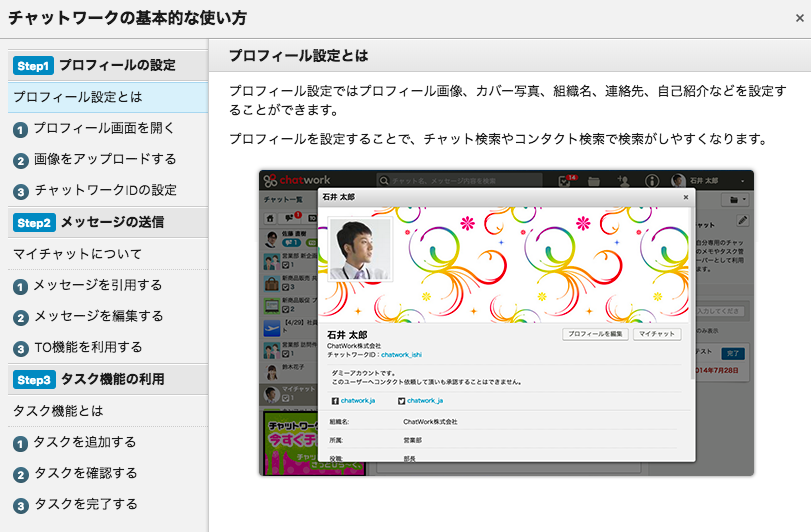Viewport: 811px width, 532px height.
Task: Open the 石井 太郎 account menu in the header
Action: 709,180
